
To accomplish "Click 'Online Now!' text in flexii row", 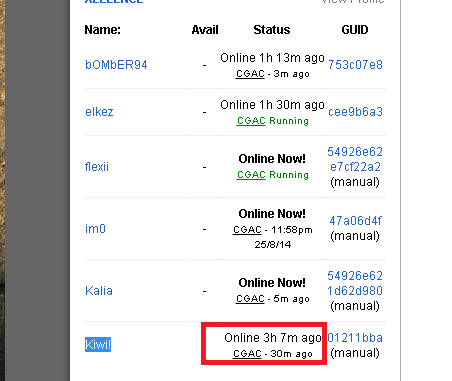I will 272,159.
